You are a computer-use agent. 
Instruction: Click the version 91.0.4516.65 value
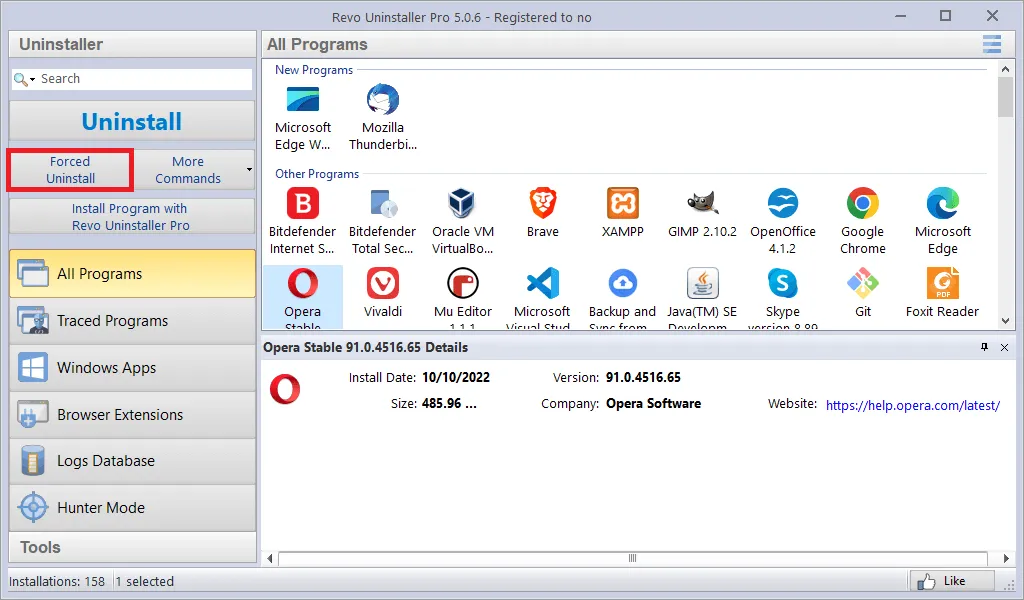tap(643, 377)
